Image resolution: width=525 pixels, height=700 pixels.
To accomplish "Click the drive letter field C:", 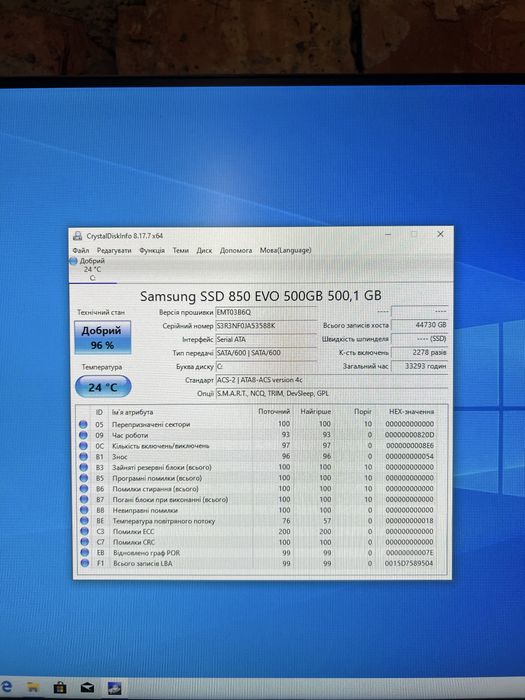I will pos(266,367).
